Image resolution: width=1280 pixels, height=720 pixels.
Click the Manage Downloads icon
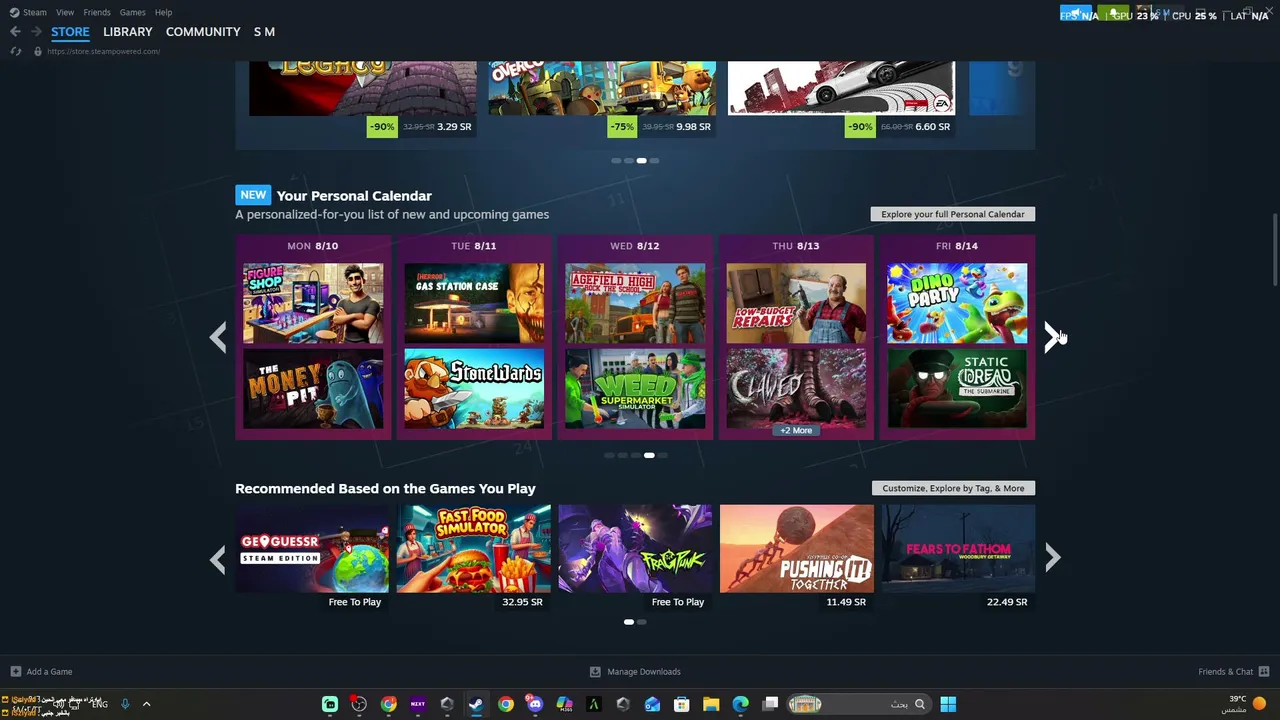[595, 672]
